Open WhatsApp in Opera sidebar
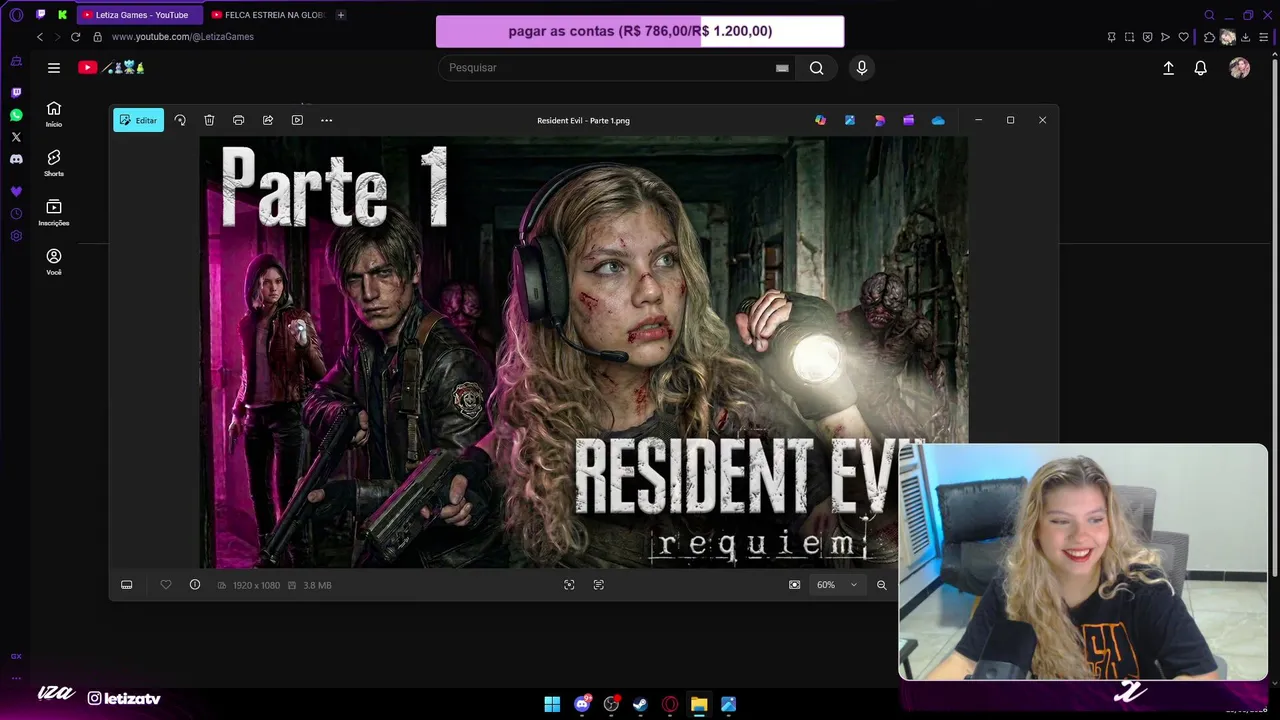1280x720 pixels. [16, 115]
